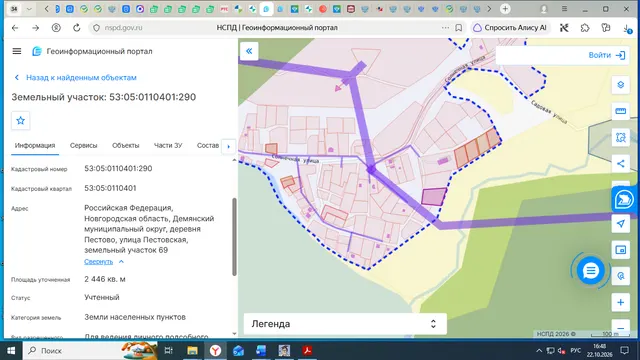Switch to the Сервисы tab
640x360 pixels.
(x=83, y=145)
